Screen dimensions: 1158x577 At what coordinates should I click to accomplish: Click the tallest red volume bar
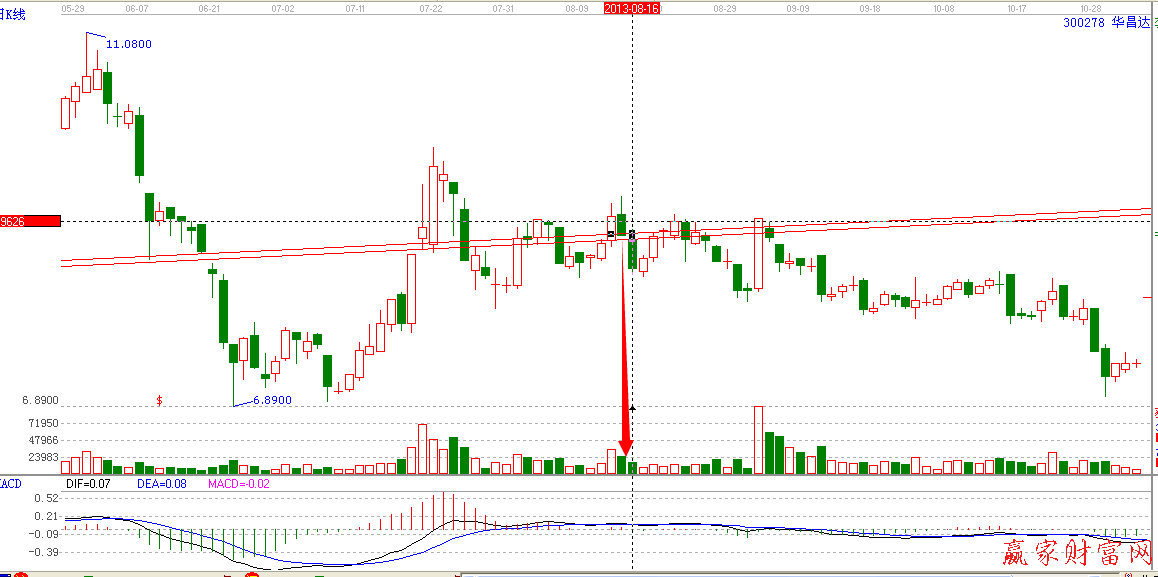(759, 440)
